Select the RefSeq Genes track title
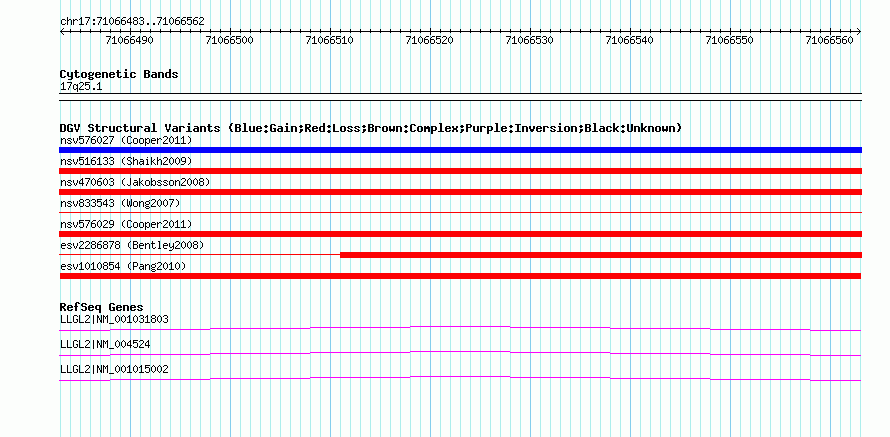The width and height of the screenshot is (890, 437). (x=101, y=308)
